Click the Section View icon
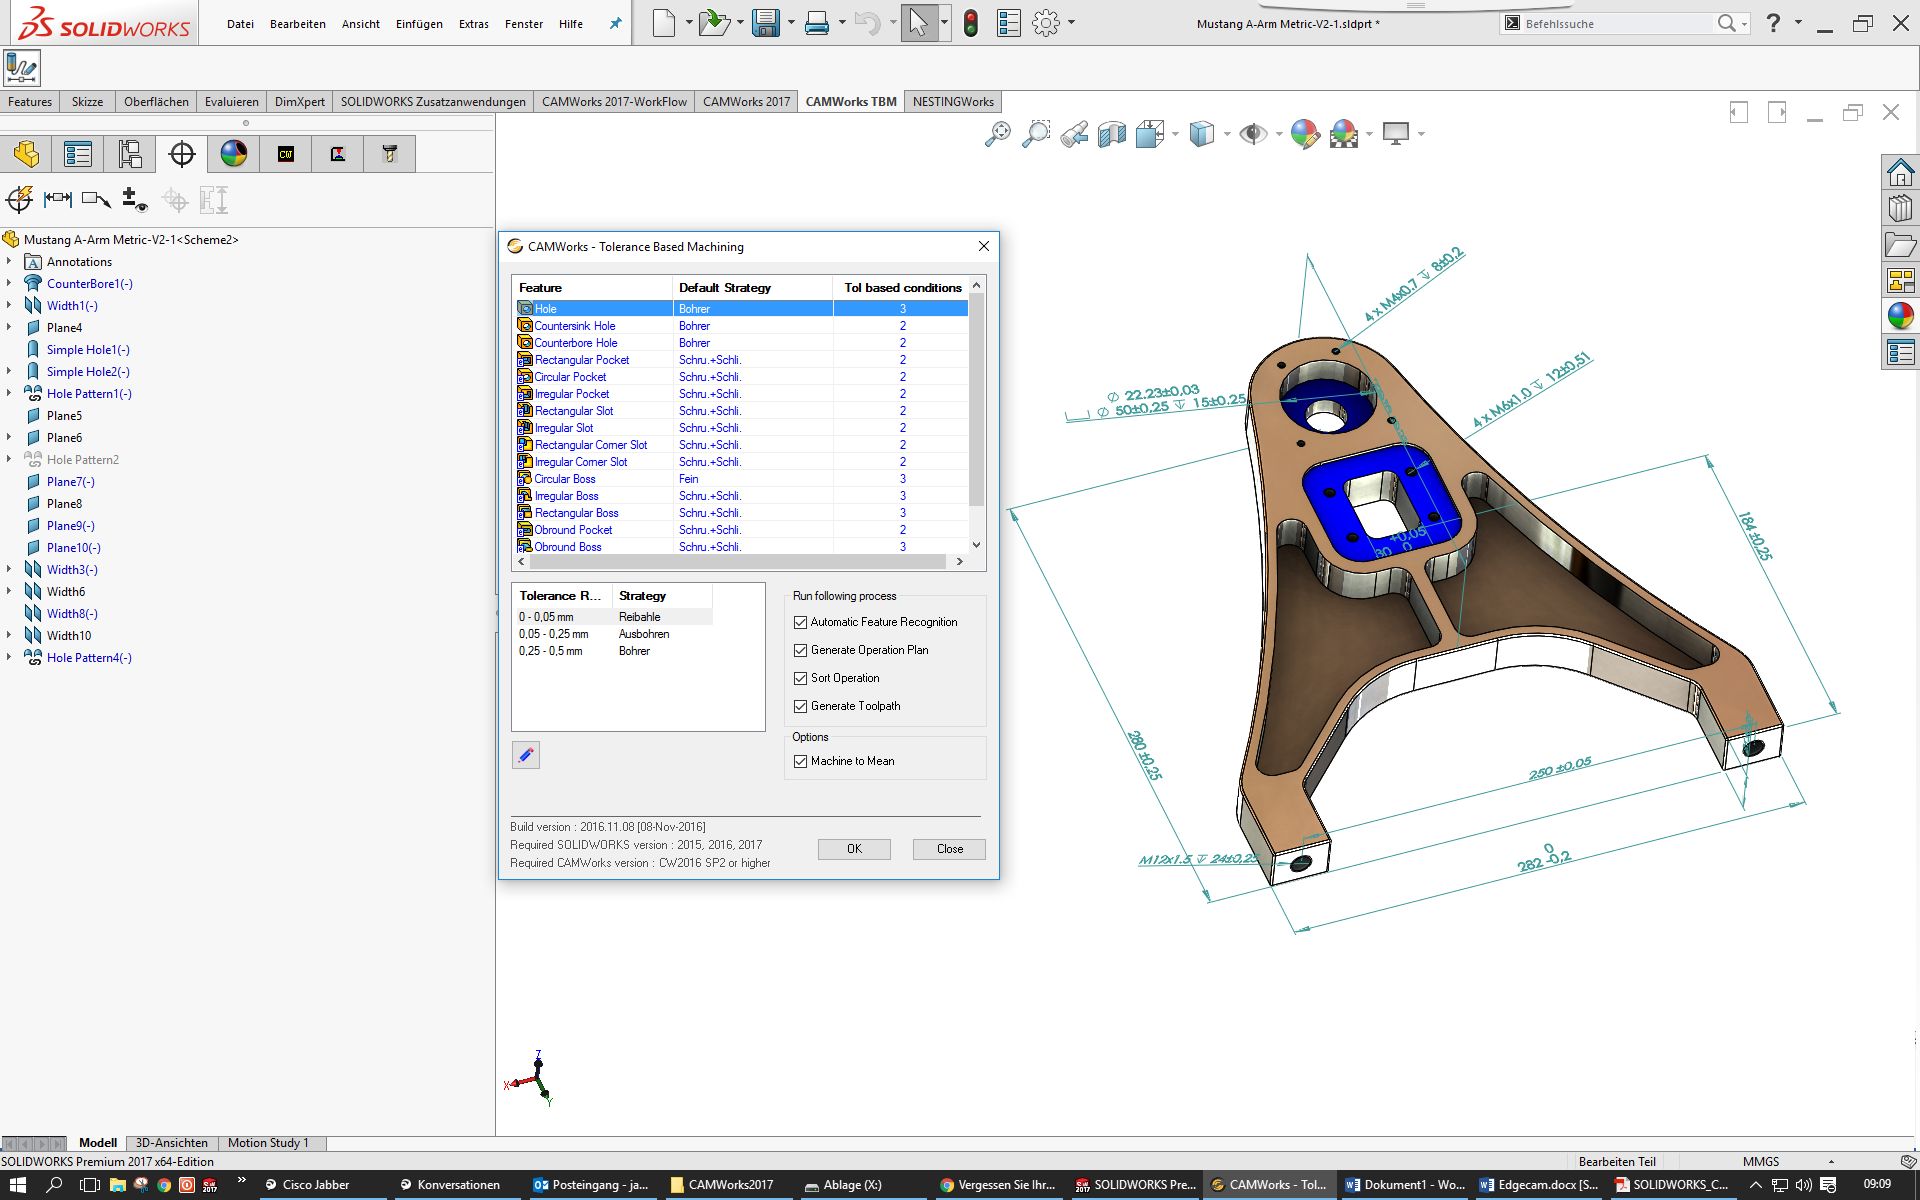 (x=1112, y=134)
